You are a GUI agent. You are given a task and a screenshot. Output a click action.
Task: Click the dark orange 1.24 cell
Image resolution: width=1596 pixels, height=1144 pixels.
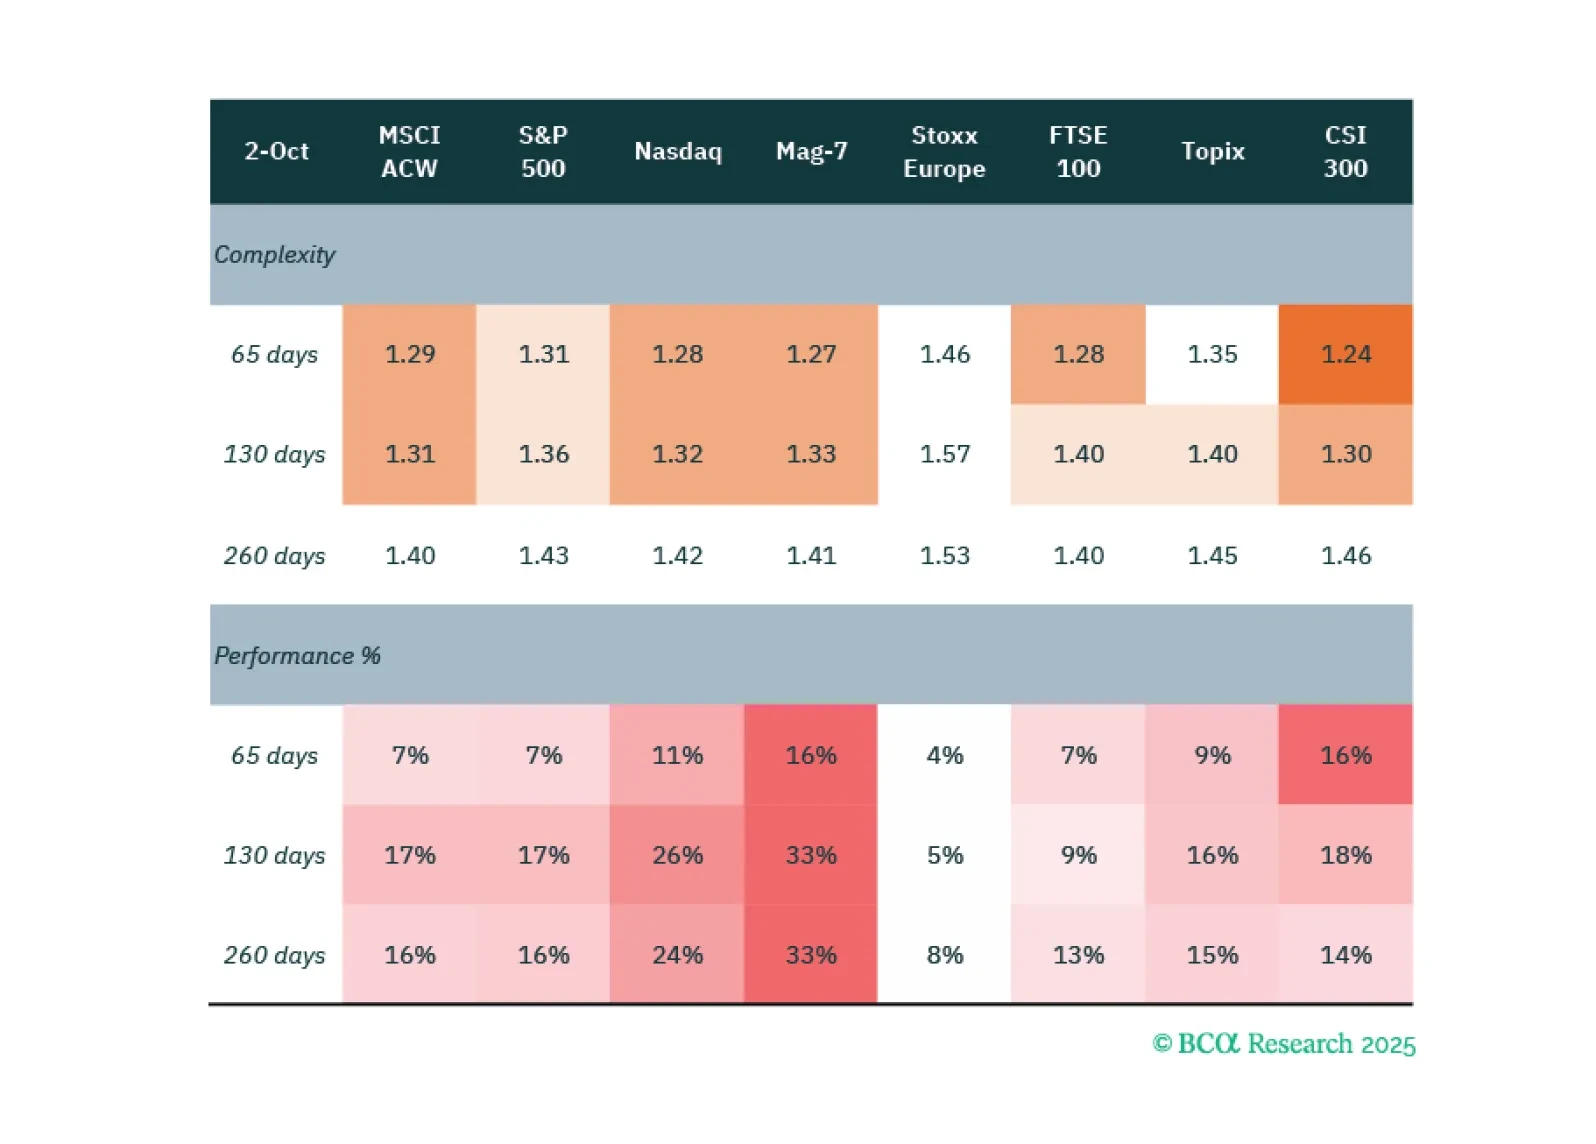tap(1345, 354)
